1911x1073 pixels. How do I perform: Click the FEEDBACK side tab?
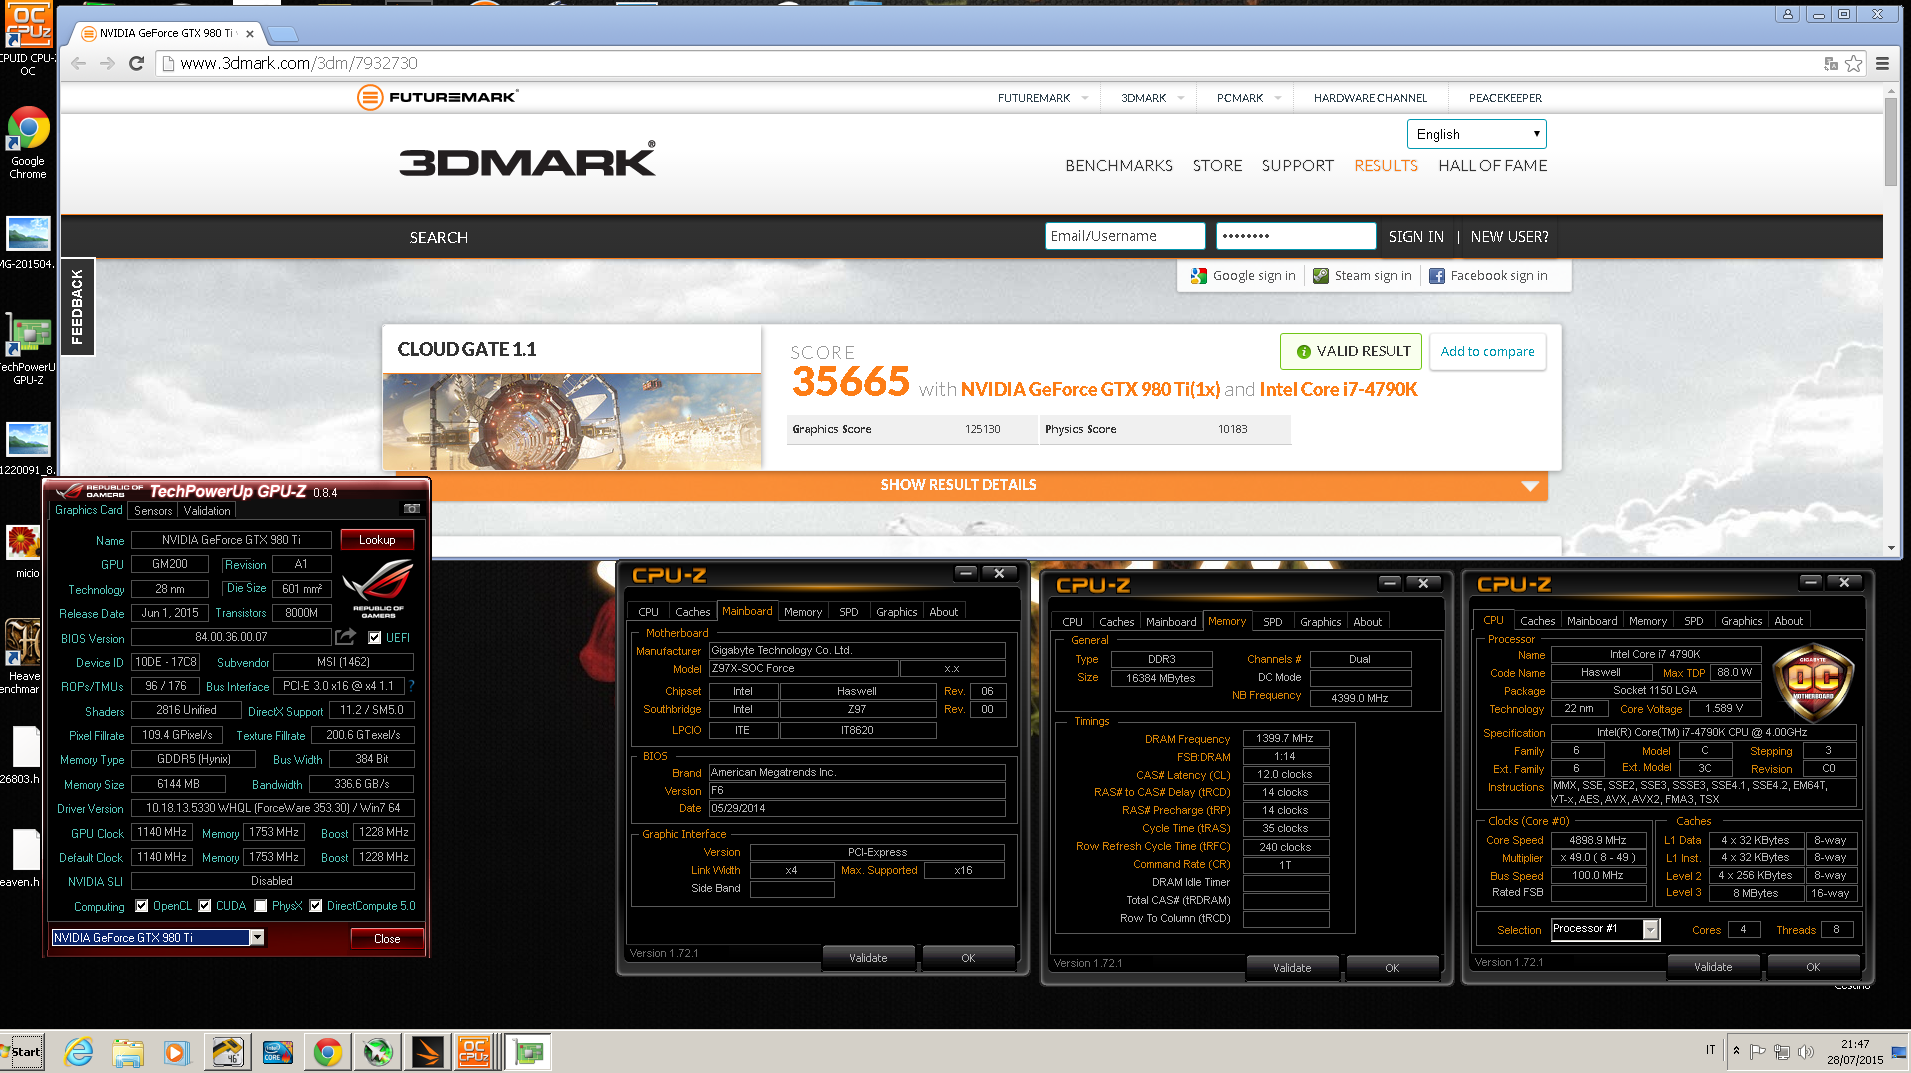tap(77, 307)
